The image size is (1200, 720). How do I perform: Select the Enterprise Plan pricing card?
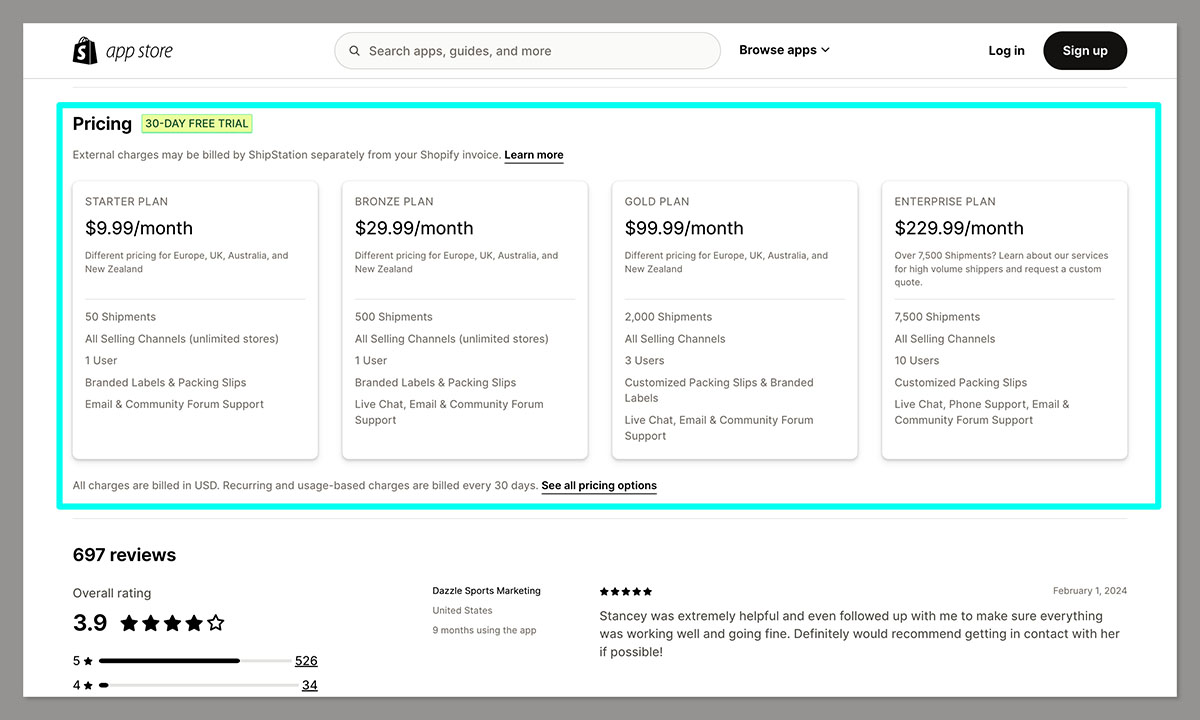point(1004,320)
